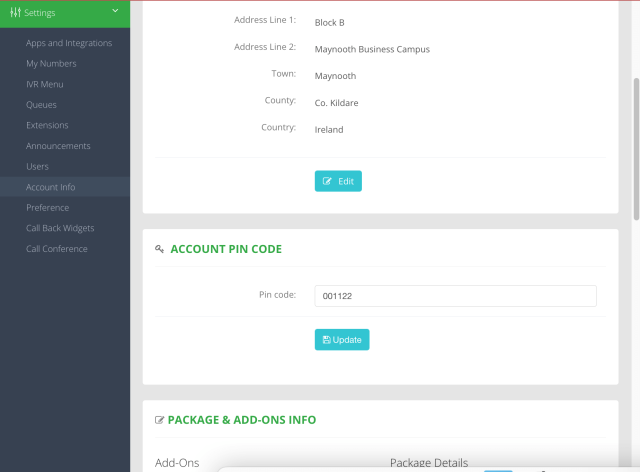The image size is (640, 472).
Task: Click the edit icon beside Package & Add-Ons Info
Action: (x=160, y=420)
